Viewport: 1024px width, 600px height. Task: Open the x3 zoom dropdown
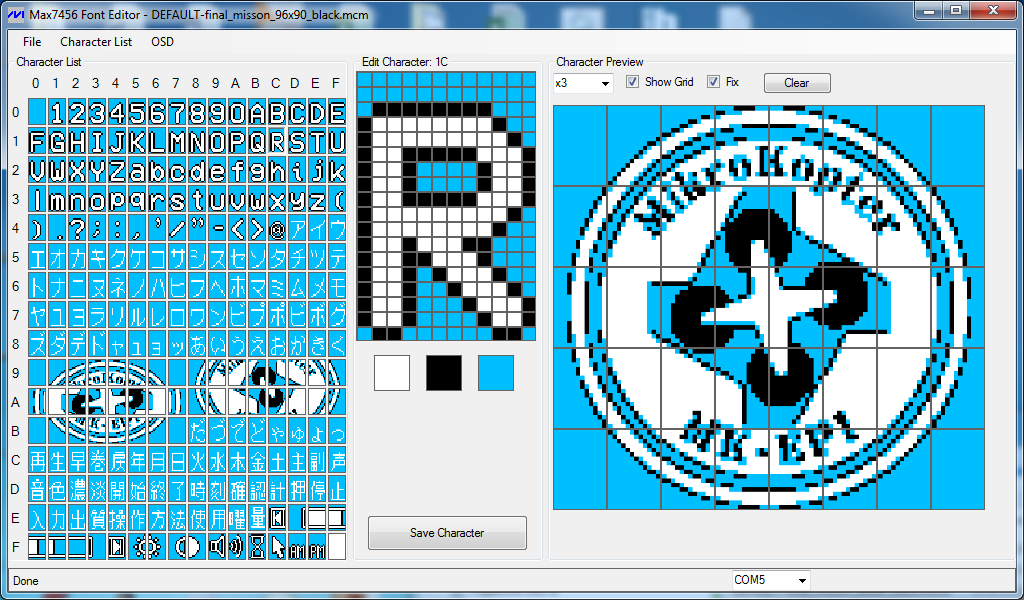[x=583, y=83]
